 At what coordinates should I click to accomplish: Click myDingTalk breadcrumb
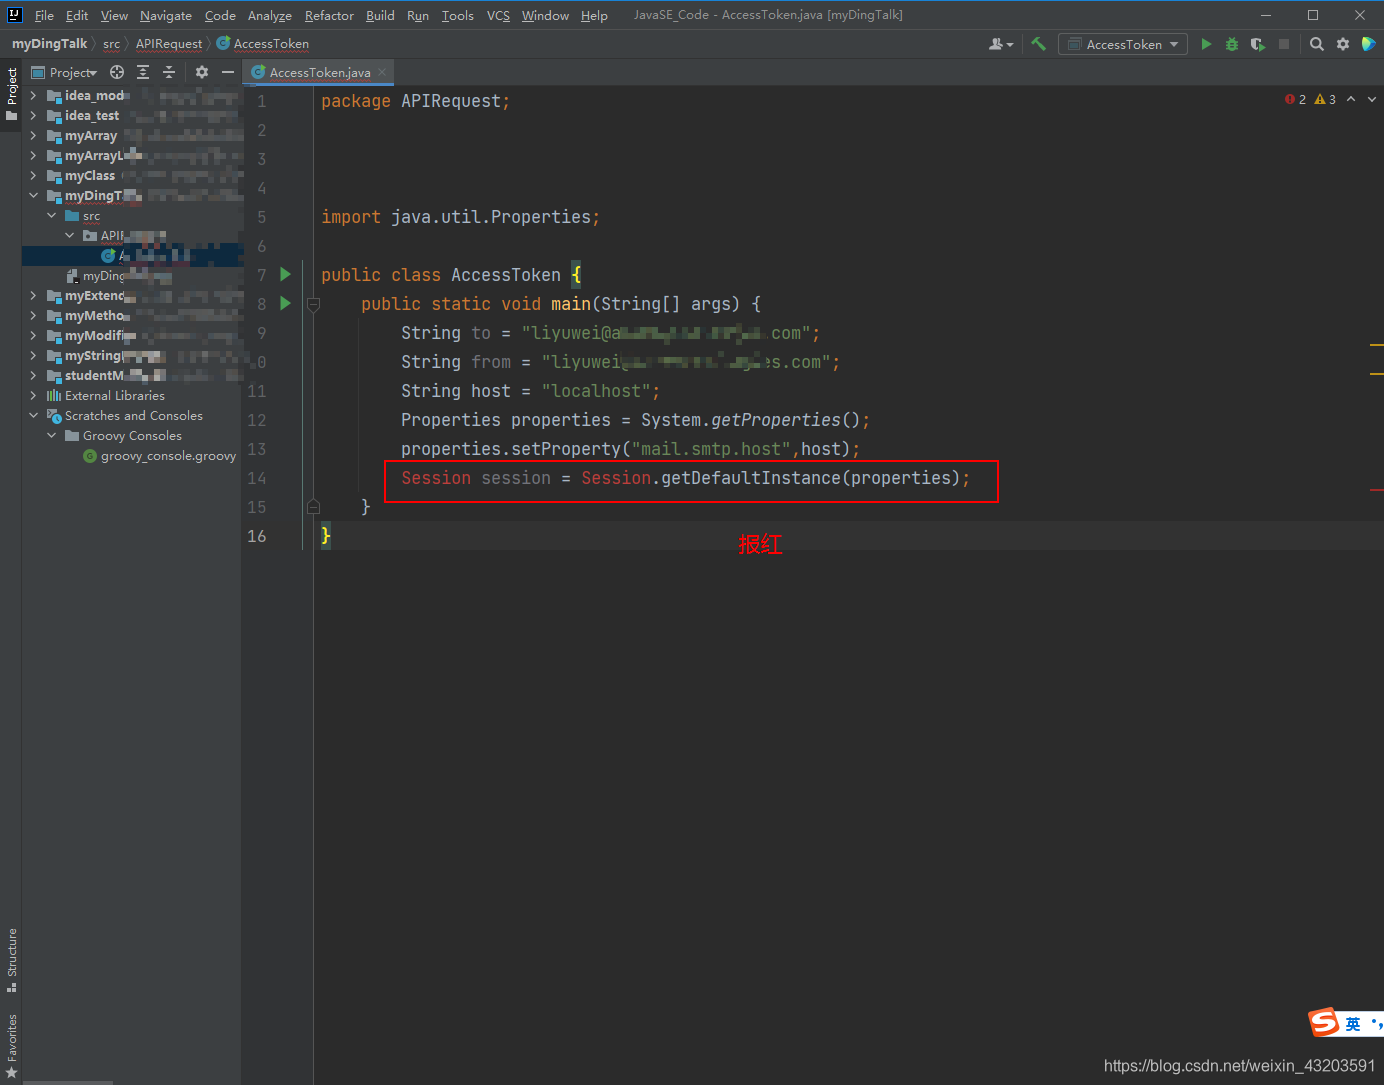tap(49, 44)
